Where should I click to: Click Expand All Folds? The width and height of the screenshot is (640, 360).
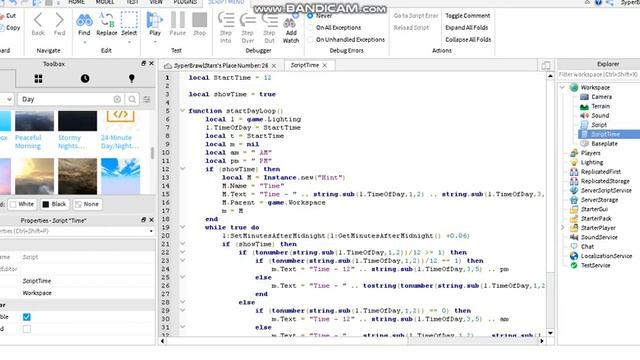467,28
